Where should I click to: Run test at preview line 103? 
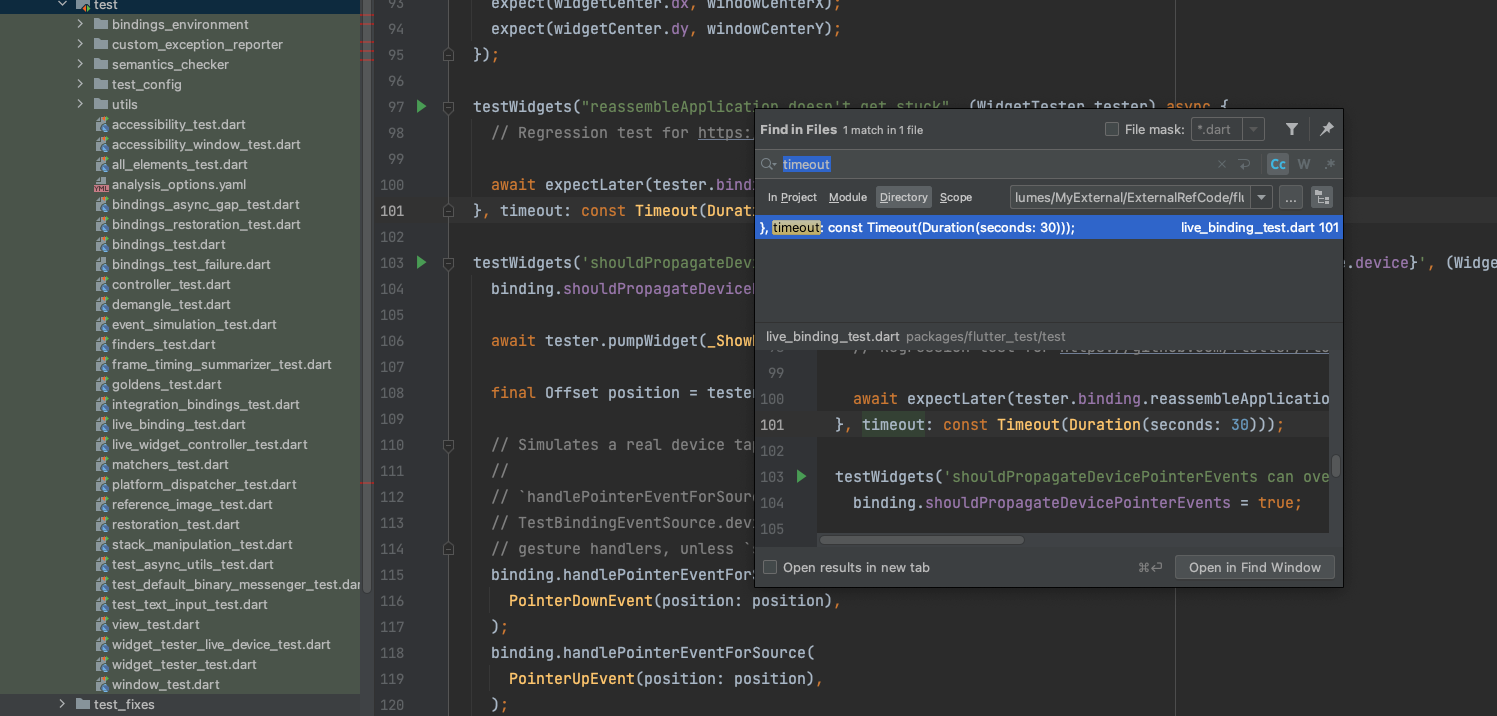point(801,477)
